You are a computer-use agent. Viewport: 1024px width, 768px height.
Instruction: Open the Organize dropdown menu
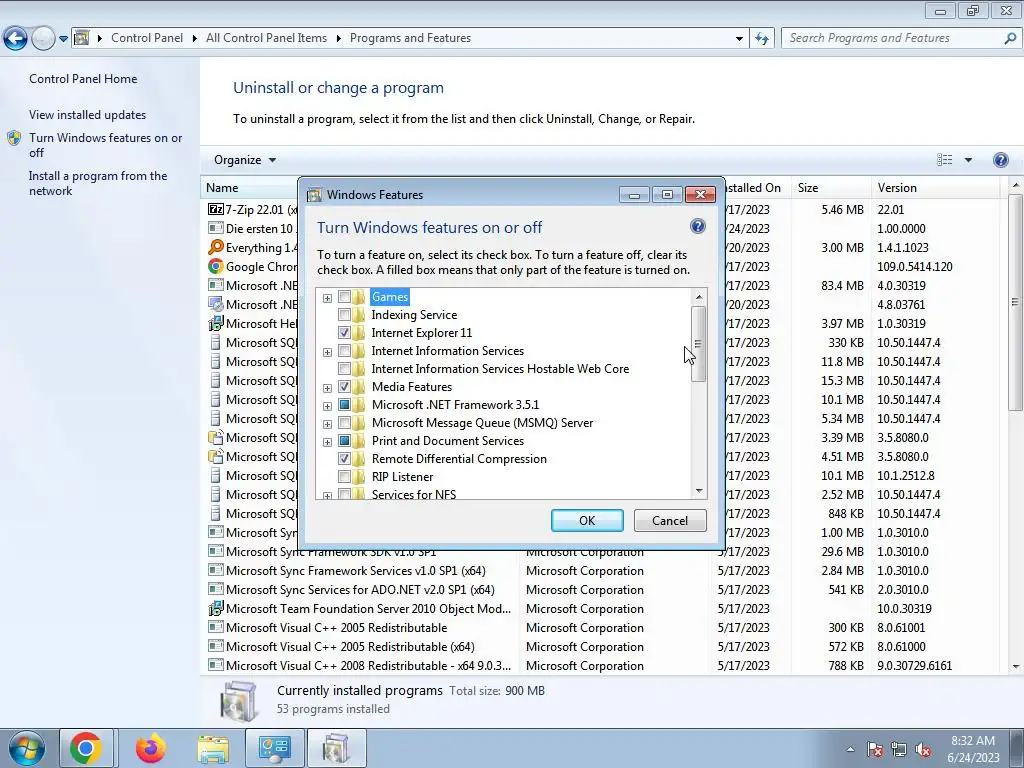pos(245,160)
